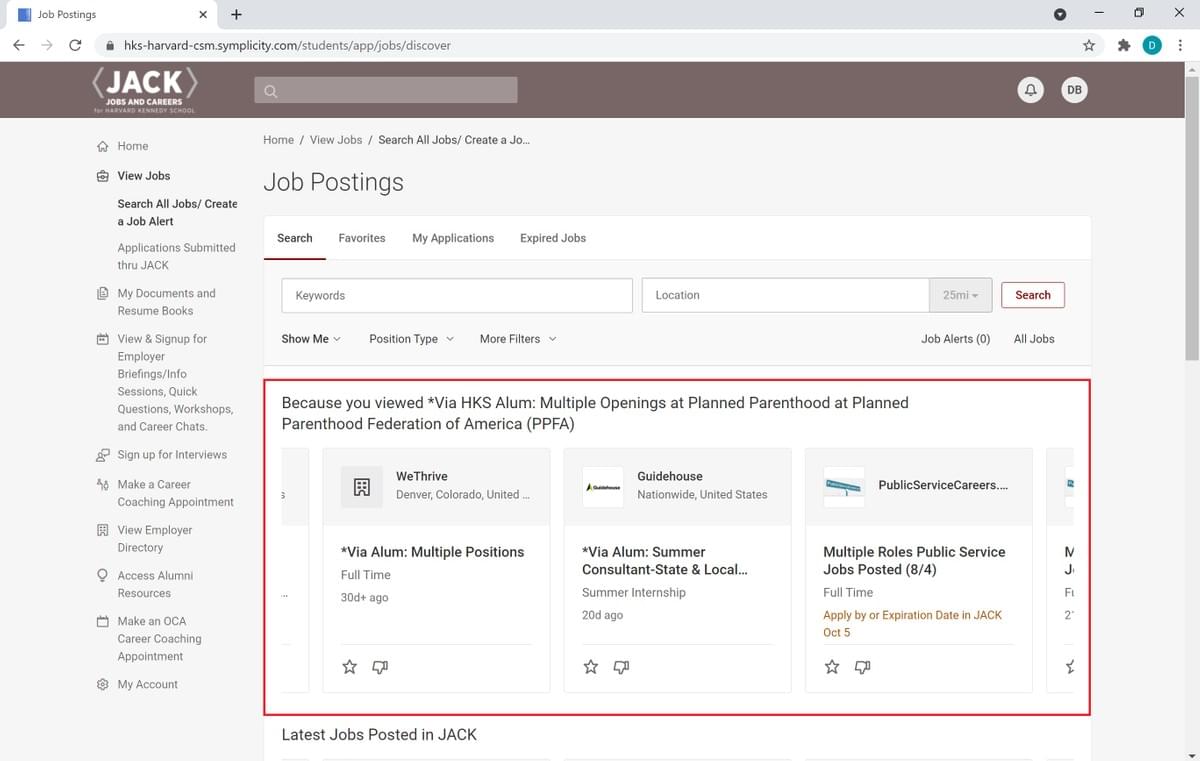Image resolution: width=1200 pixels, height=761 pixels.
Task: Open Job Alerts (0)
Action: [x=956, y=339]
